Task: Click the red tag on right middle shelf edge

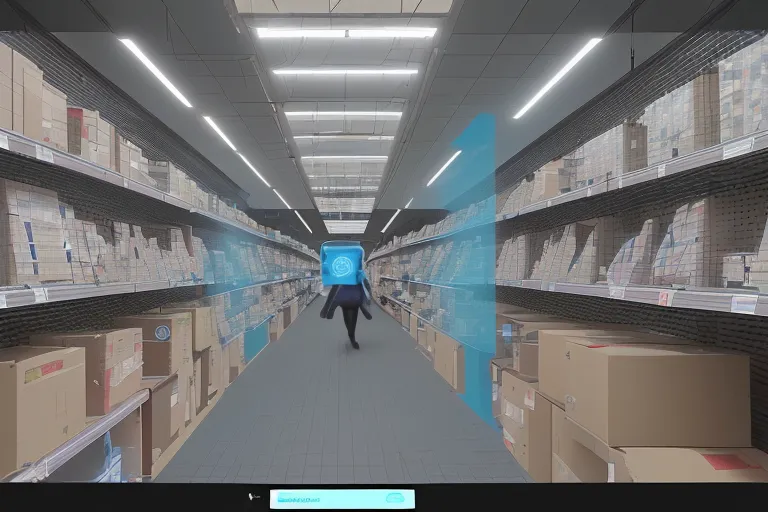Action: [x=664, y=298]
